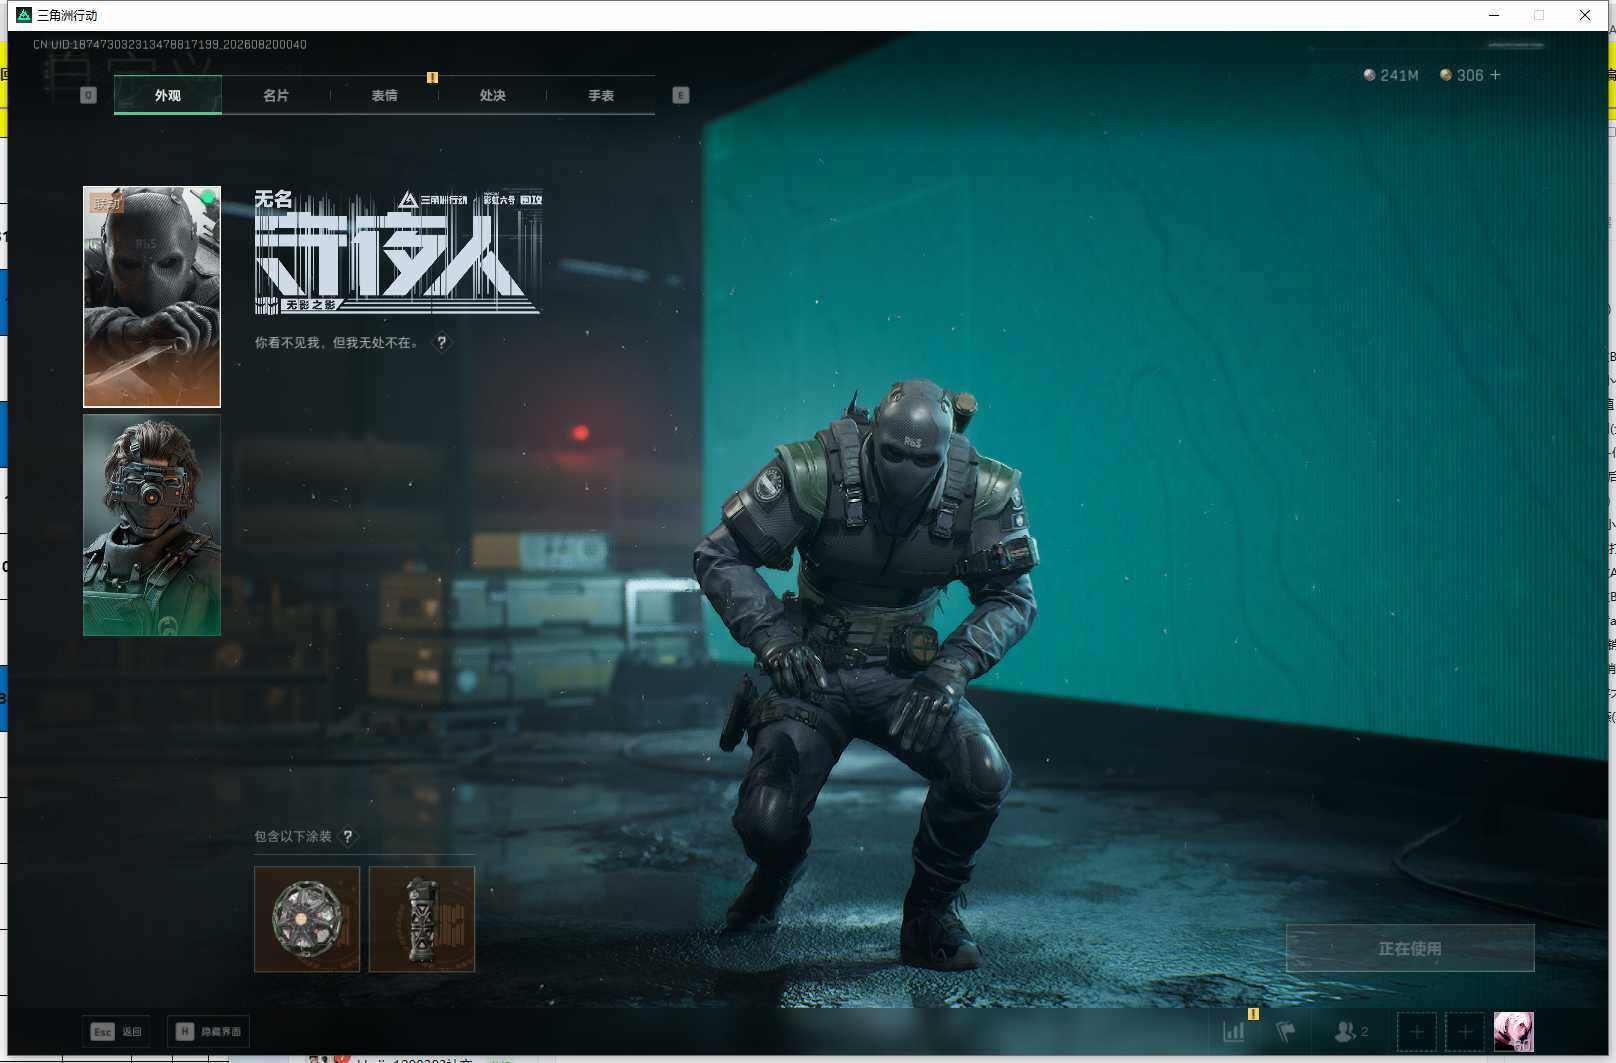The height and width of the screenshot is (1063, 1616).
Task: Open the flag icon in bottom bar
Action: tap(1286, 1031)
